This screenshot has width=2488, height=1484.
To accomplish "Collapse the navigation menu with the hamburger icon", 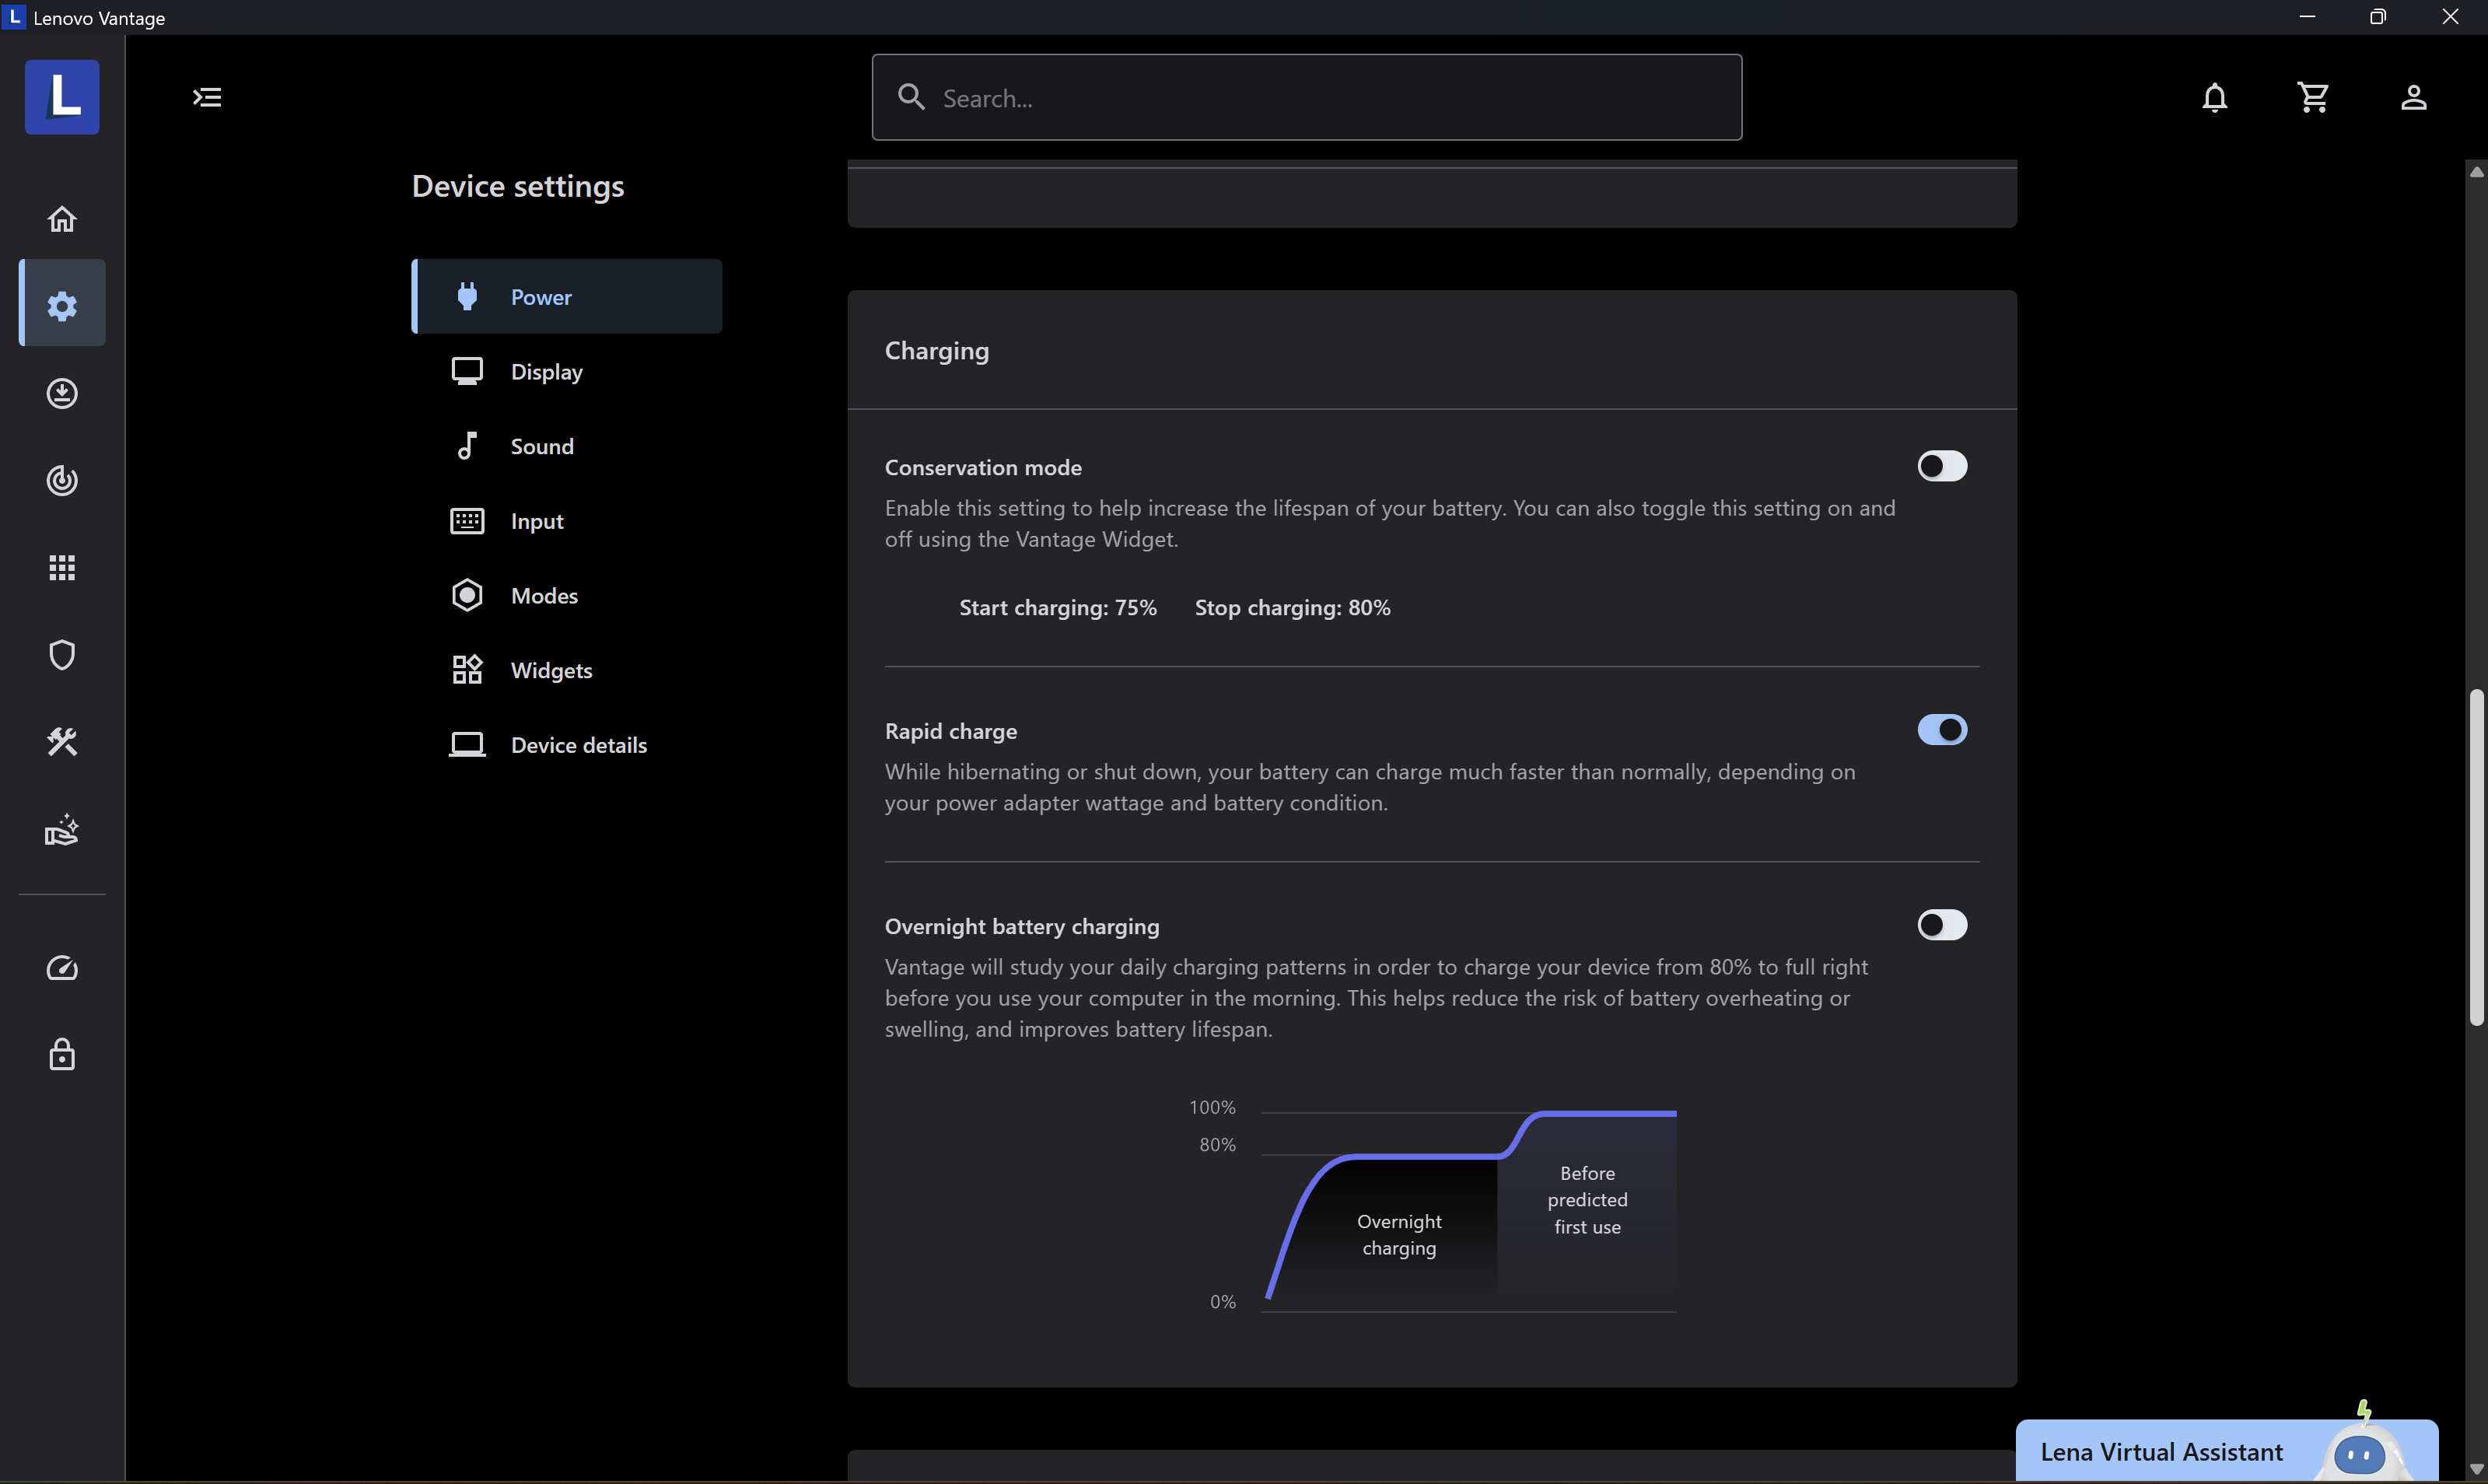I will pyautogui.click(x=207, y=97).
